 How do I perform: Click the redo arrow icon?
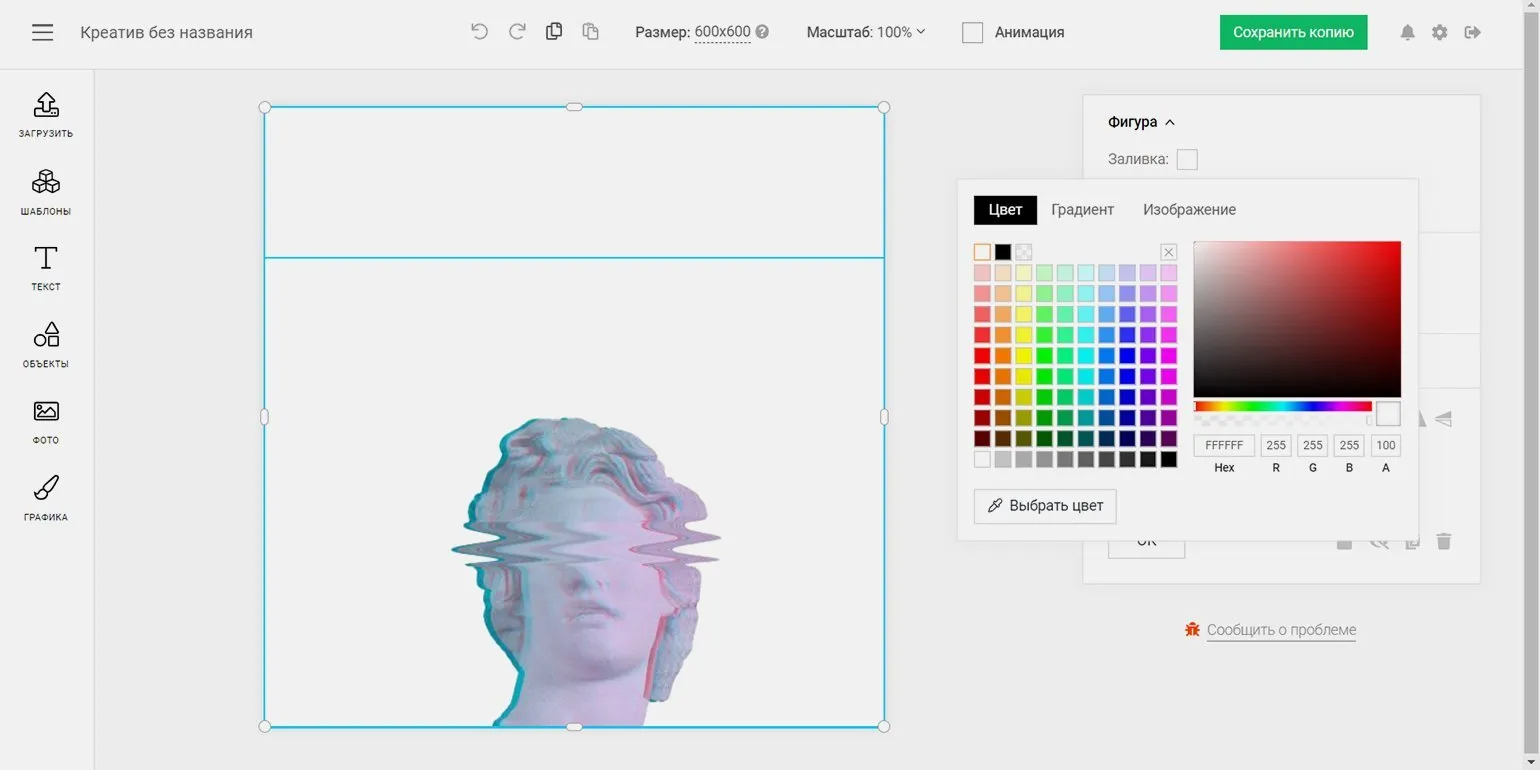517,32
